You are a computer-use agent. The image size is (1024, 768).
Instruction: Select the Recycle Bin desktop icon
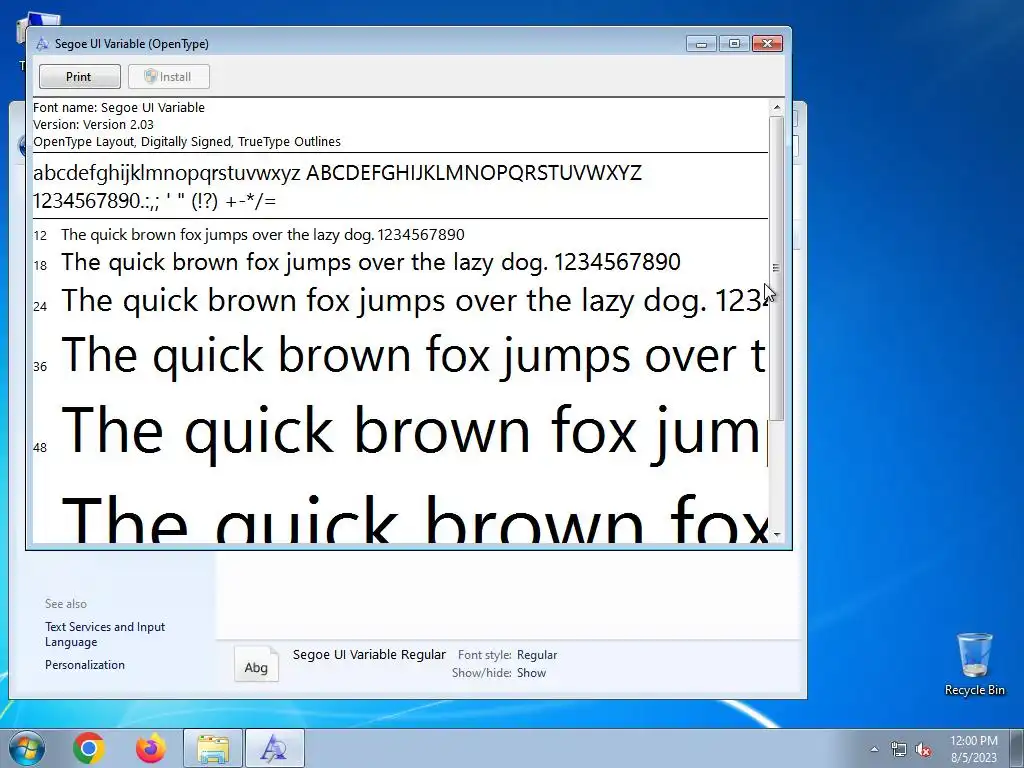point(974,664)
